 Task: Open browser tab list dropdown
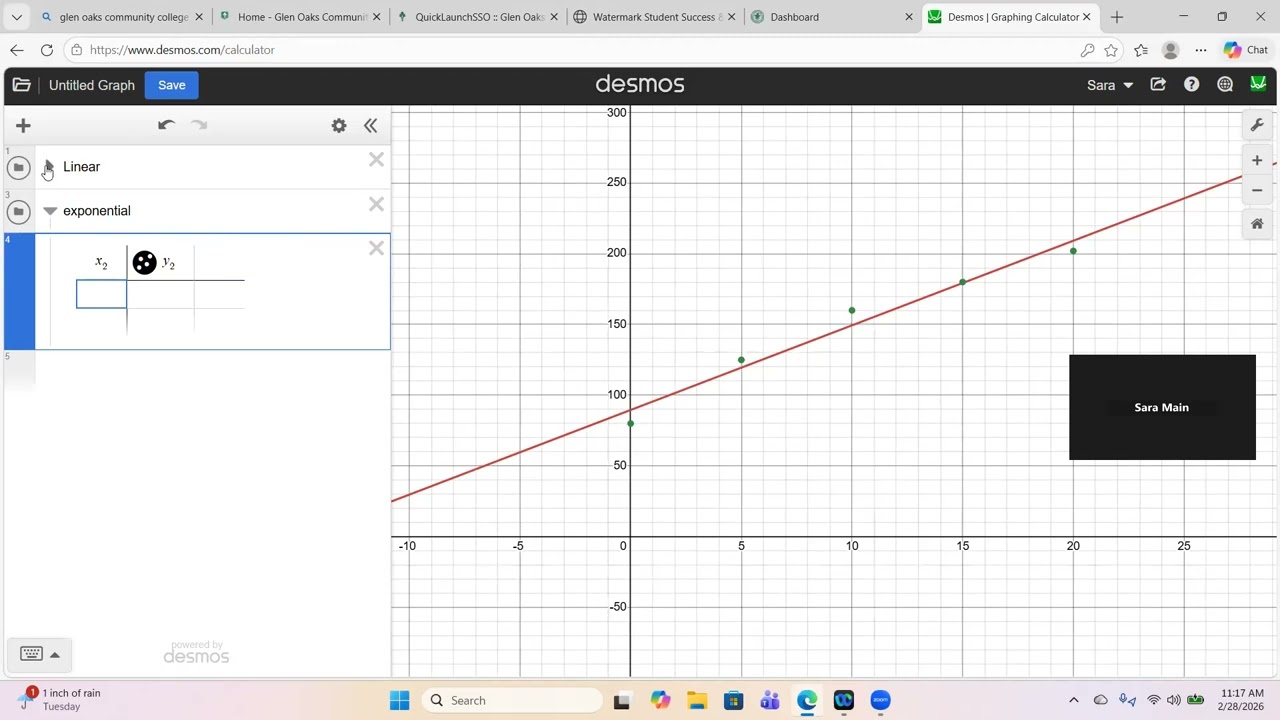(17, 17)
